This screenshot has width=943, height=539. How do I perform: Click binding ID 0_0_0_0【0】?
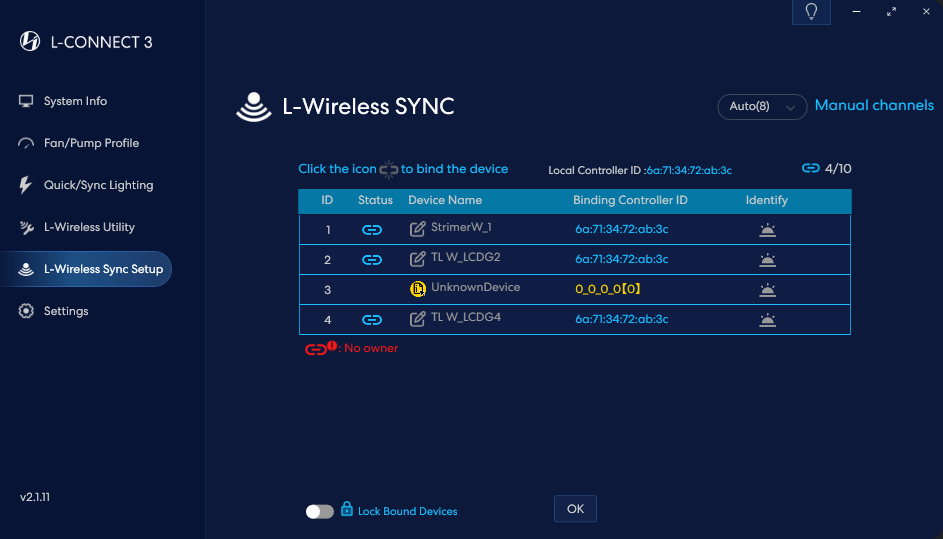coord(607,289)
